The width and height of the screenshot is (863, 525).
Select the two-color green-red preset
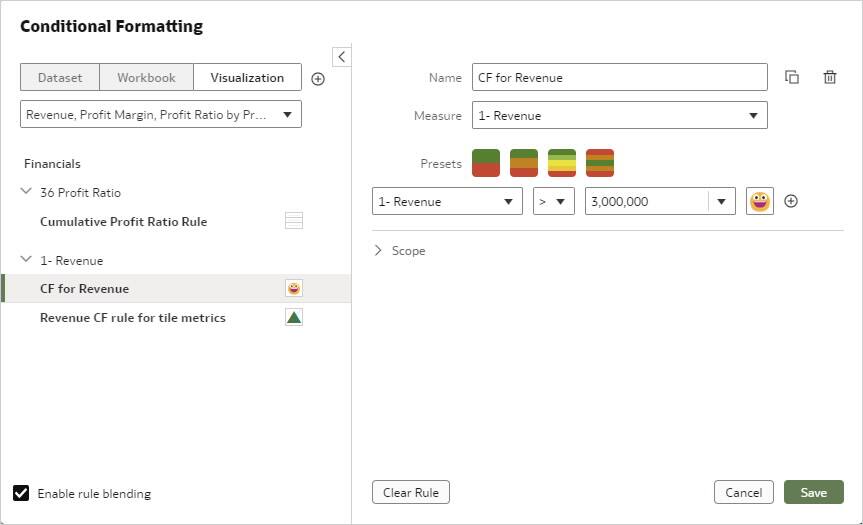coord(486,163)
